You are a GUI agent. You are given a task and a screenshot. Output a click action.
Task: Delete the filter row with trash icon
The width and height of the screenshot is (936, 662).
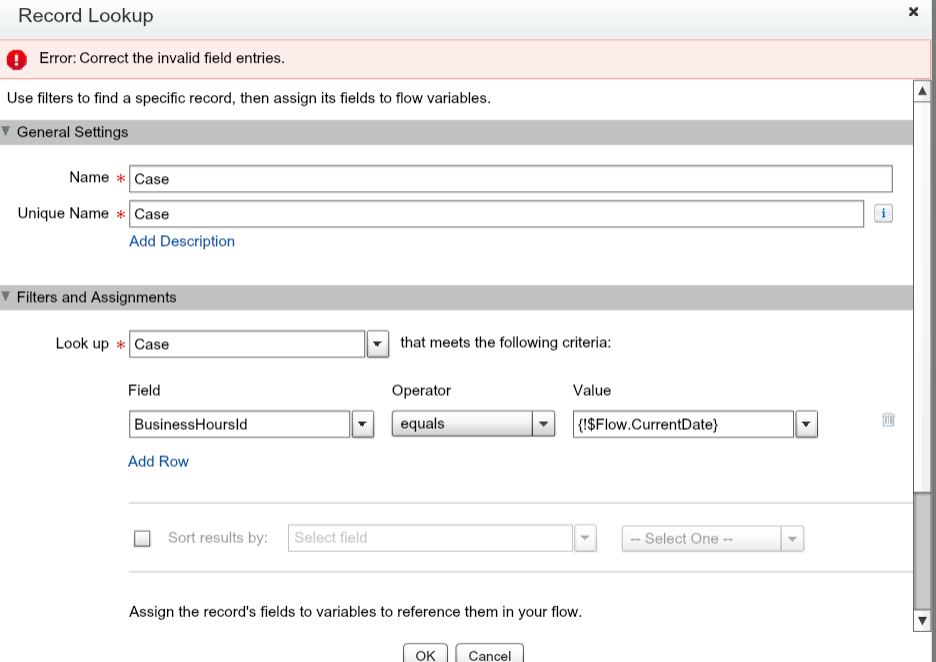pos(888,421)
